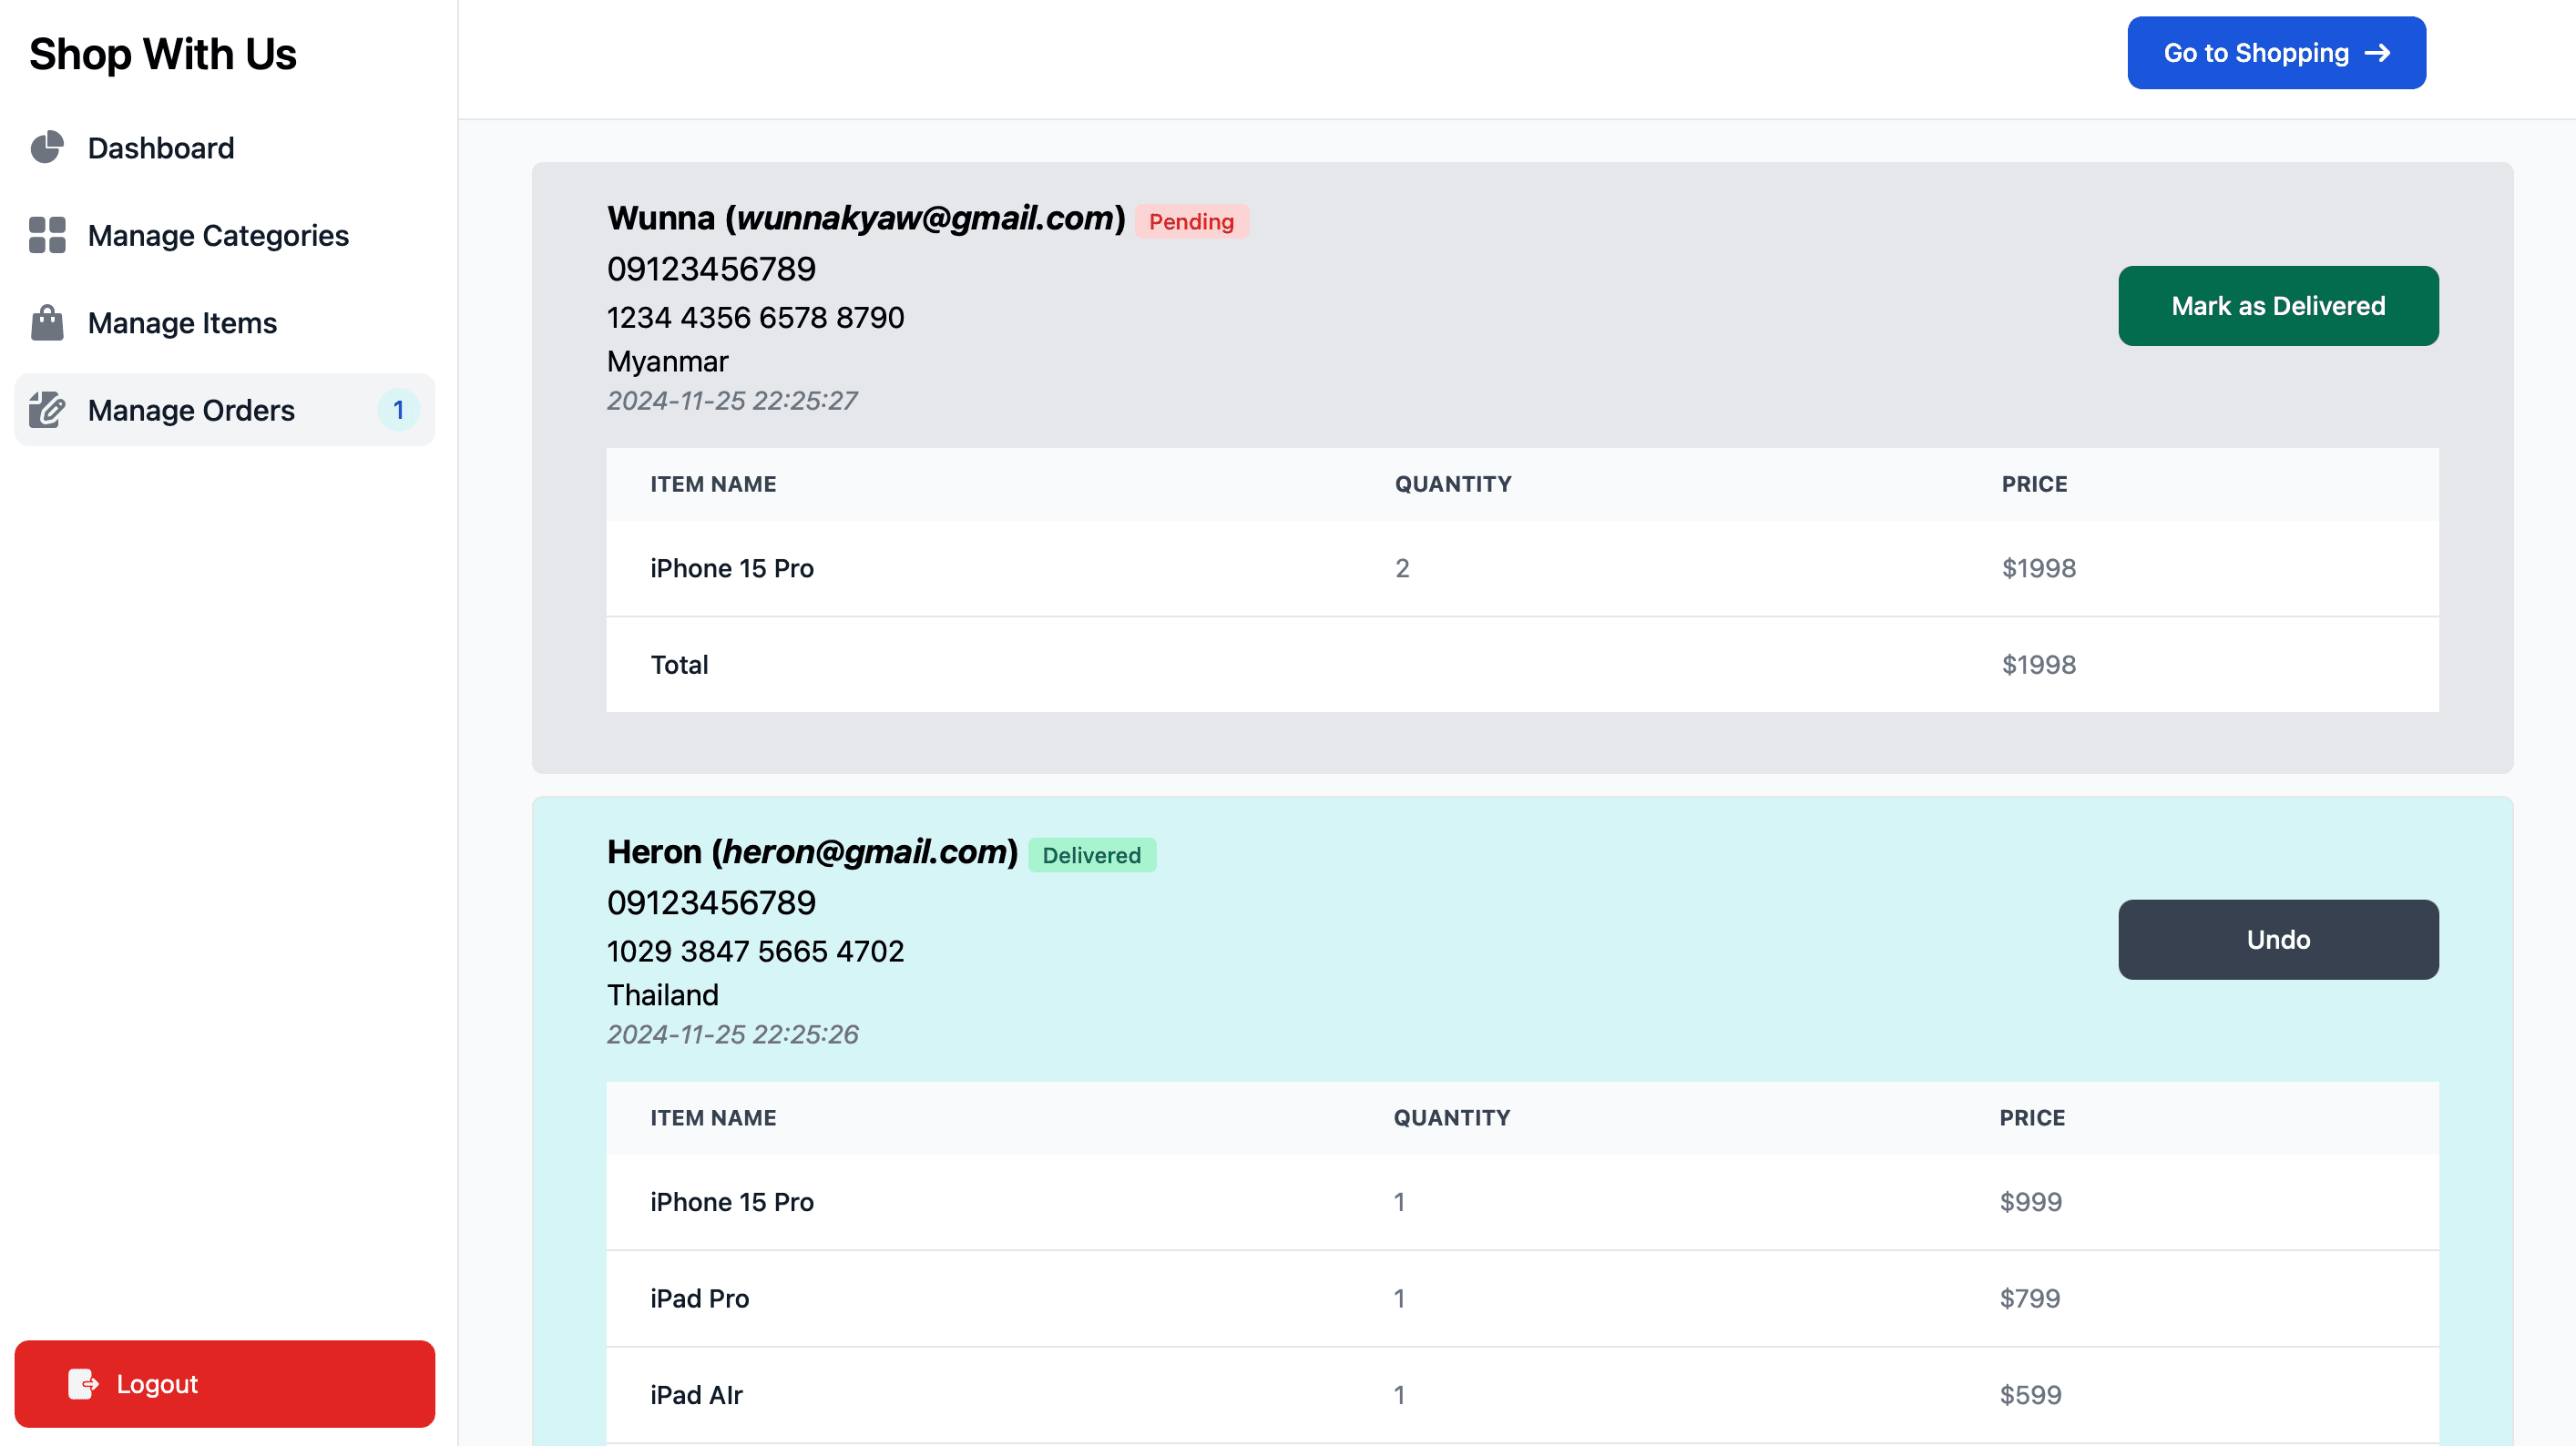The image size is (2576, 1446).
Task: Click the iPad Pro row in Heron's order
Action: 699,1298
